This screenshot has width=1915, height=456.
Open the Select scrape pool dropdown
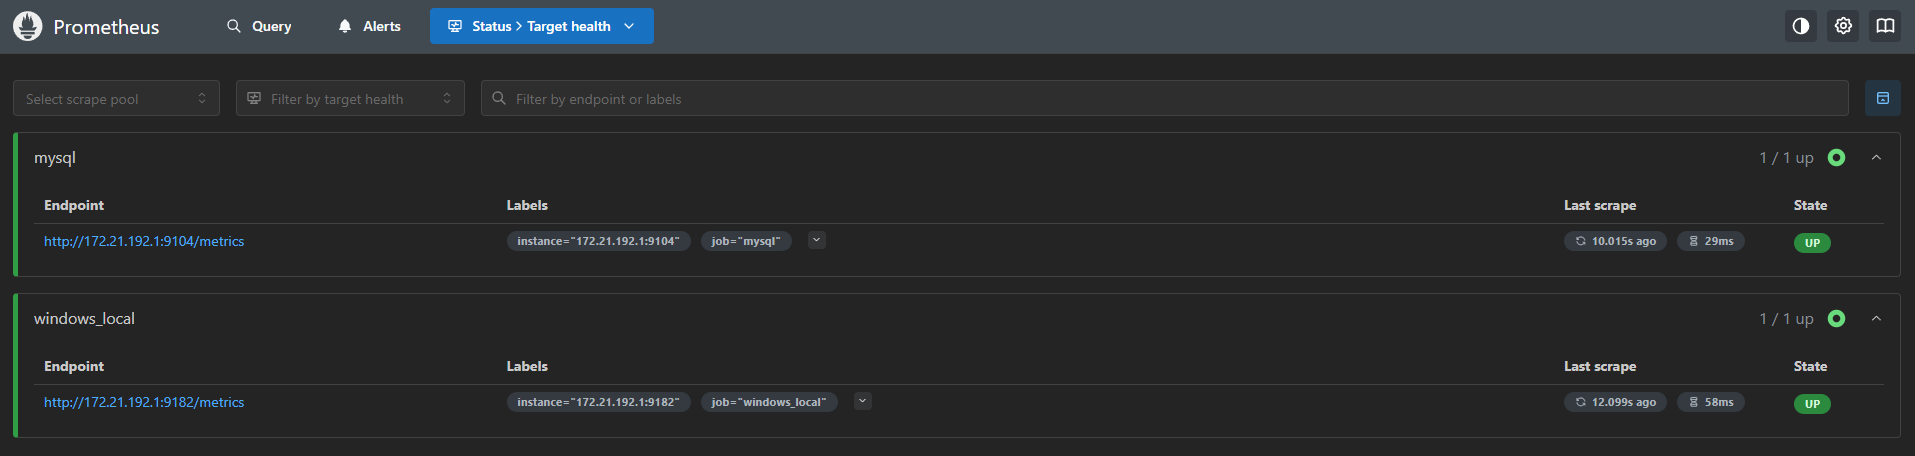click(116, 98)
